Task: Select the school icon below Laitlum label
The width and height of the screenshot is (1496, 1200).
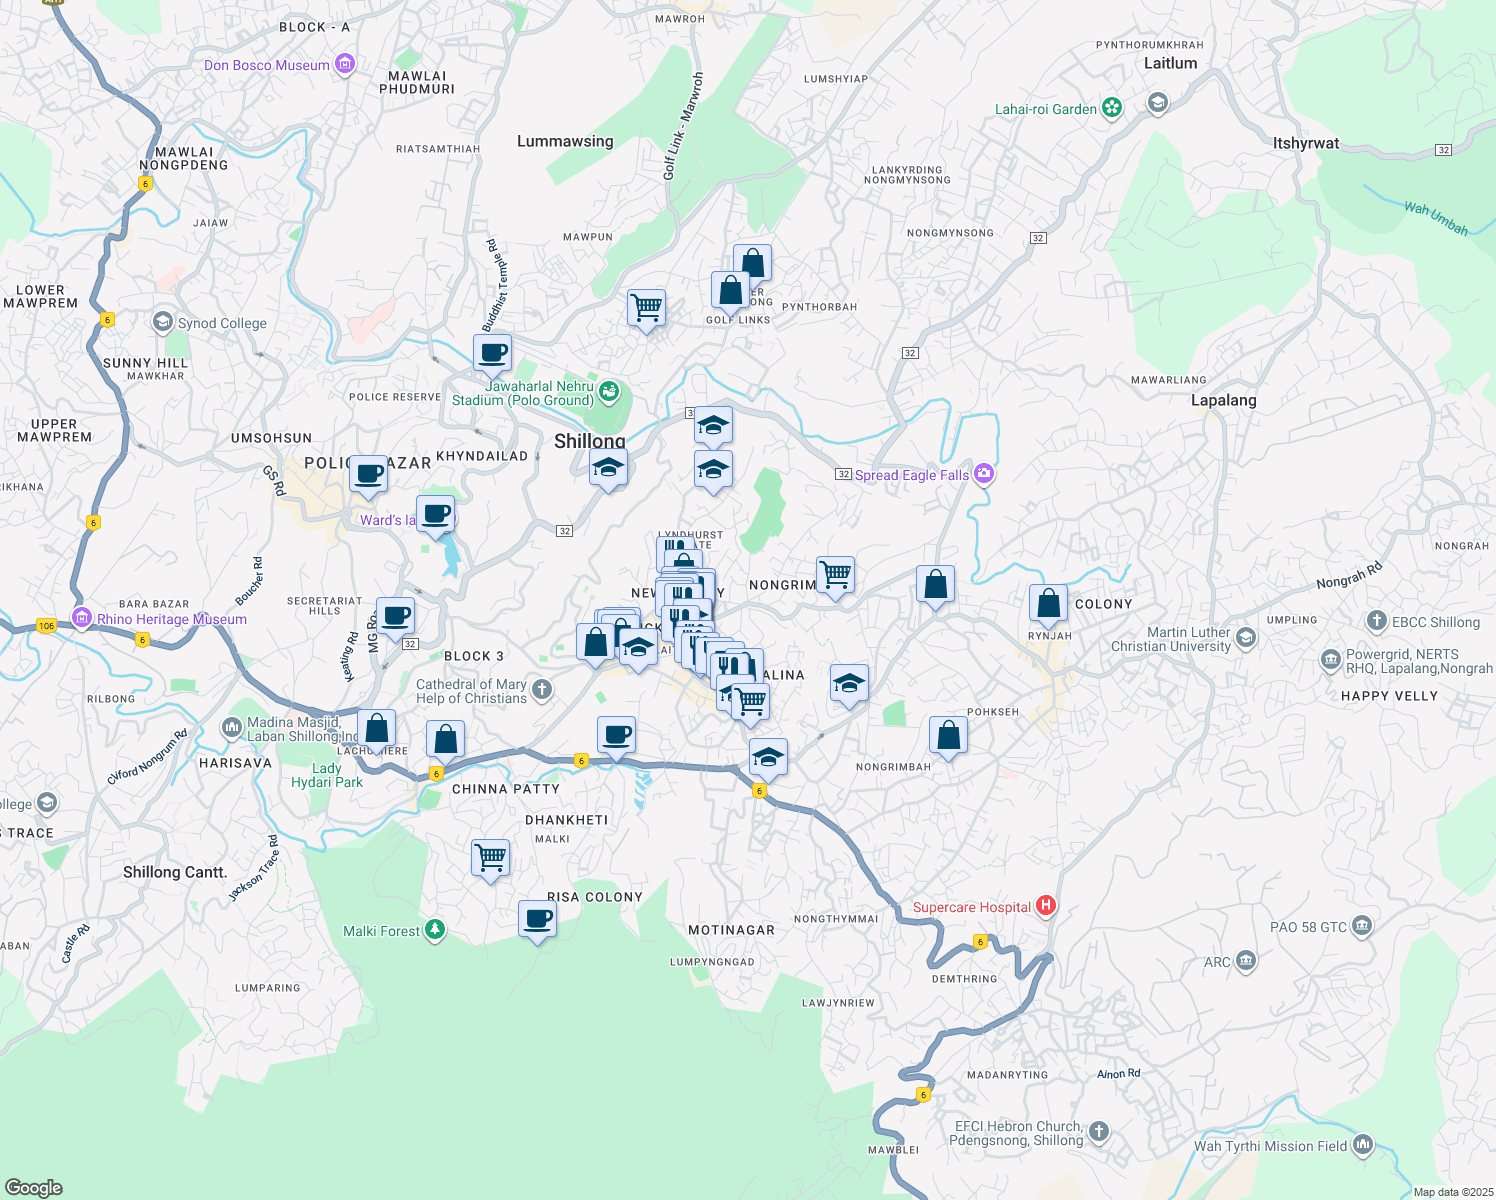Action: (1158, 103)
